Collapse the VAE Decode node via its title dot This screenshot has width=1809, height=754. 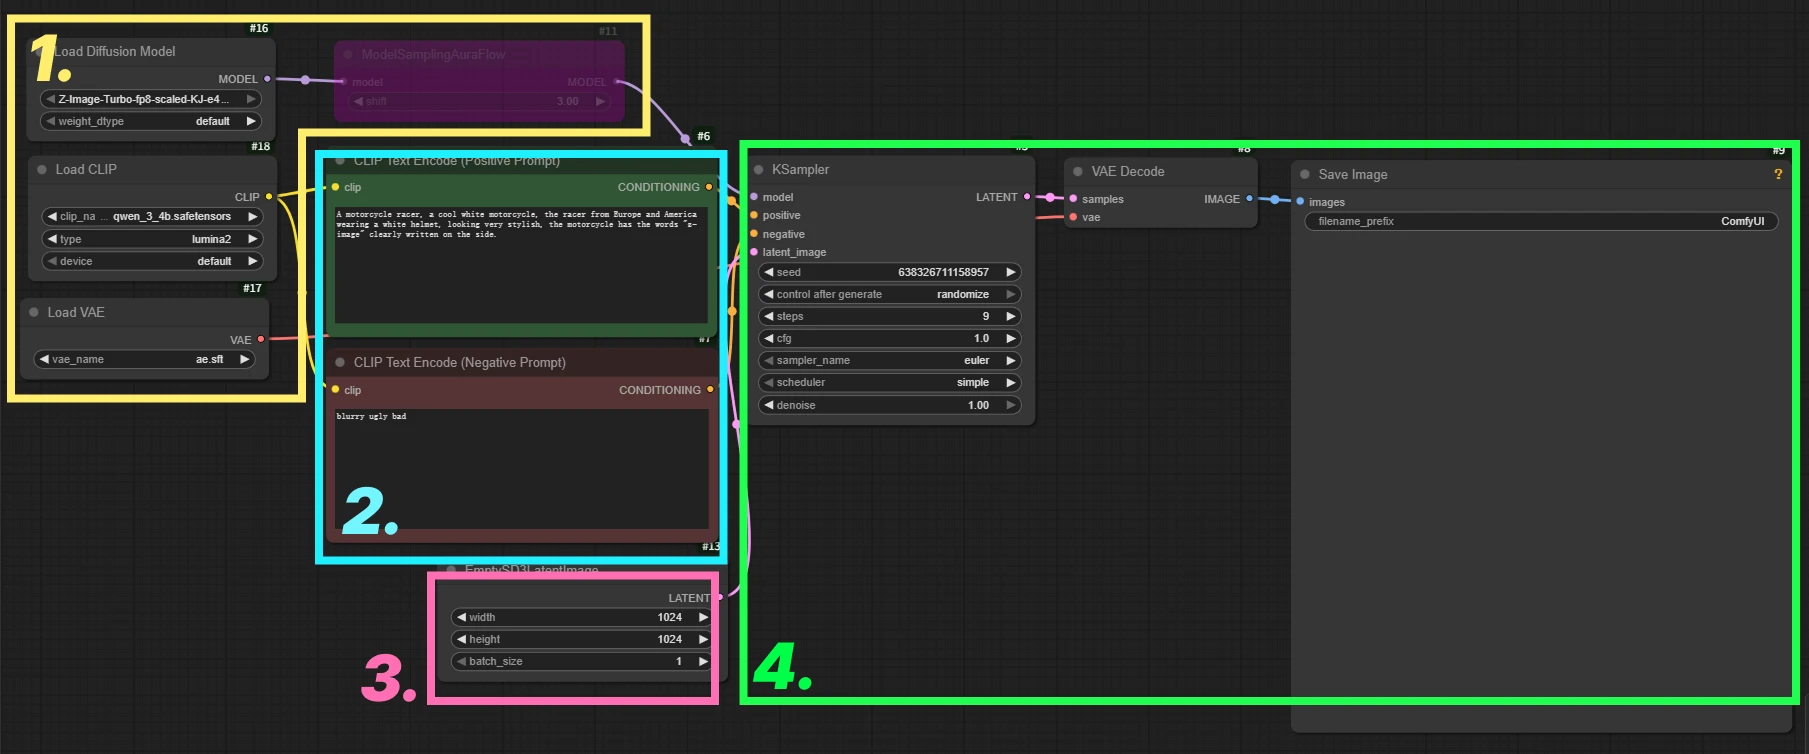pyautogui.click(x=1078, y=172)
